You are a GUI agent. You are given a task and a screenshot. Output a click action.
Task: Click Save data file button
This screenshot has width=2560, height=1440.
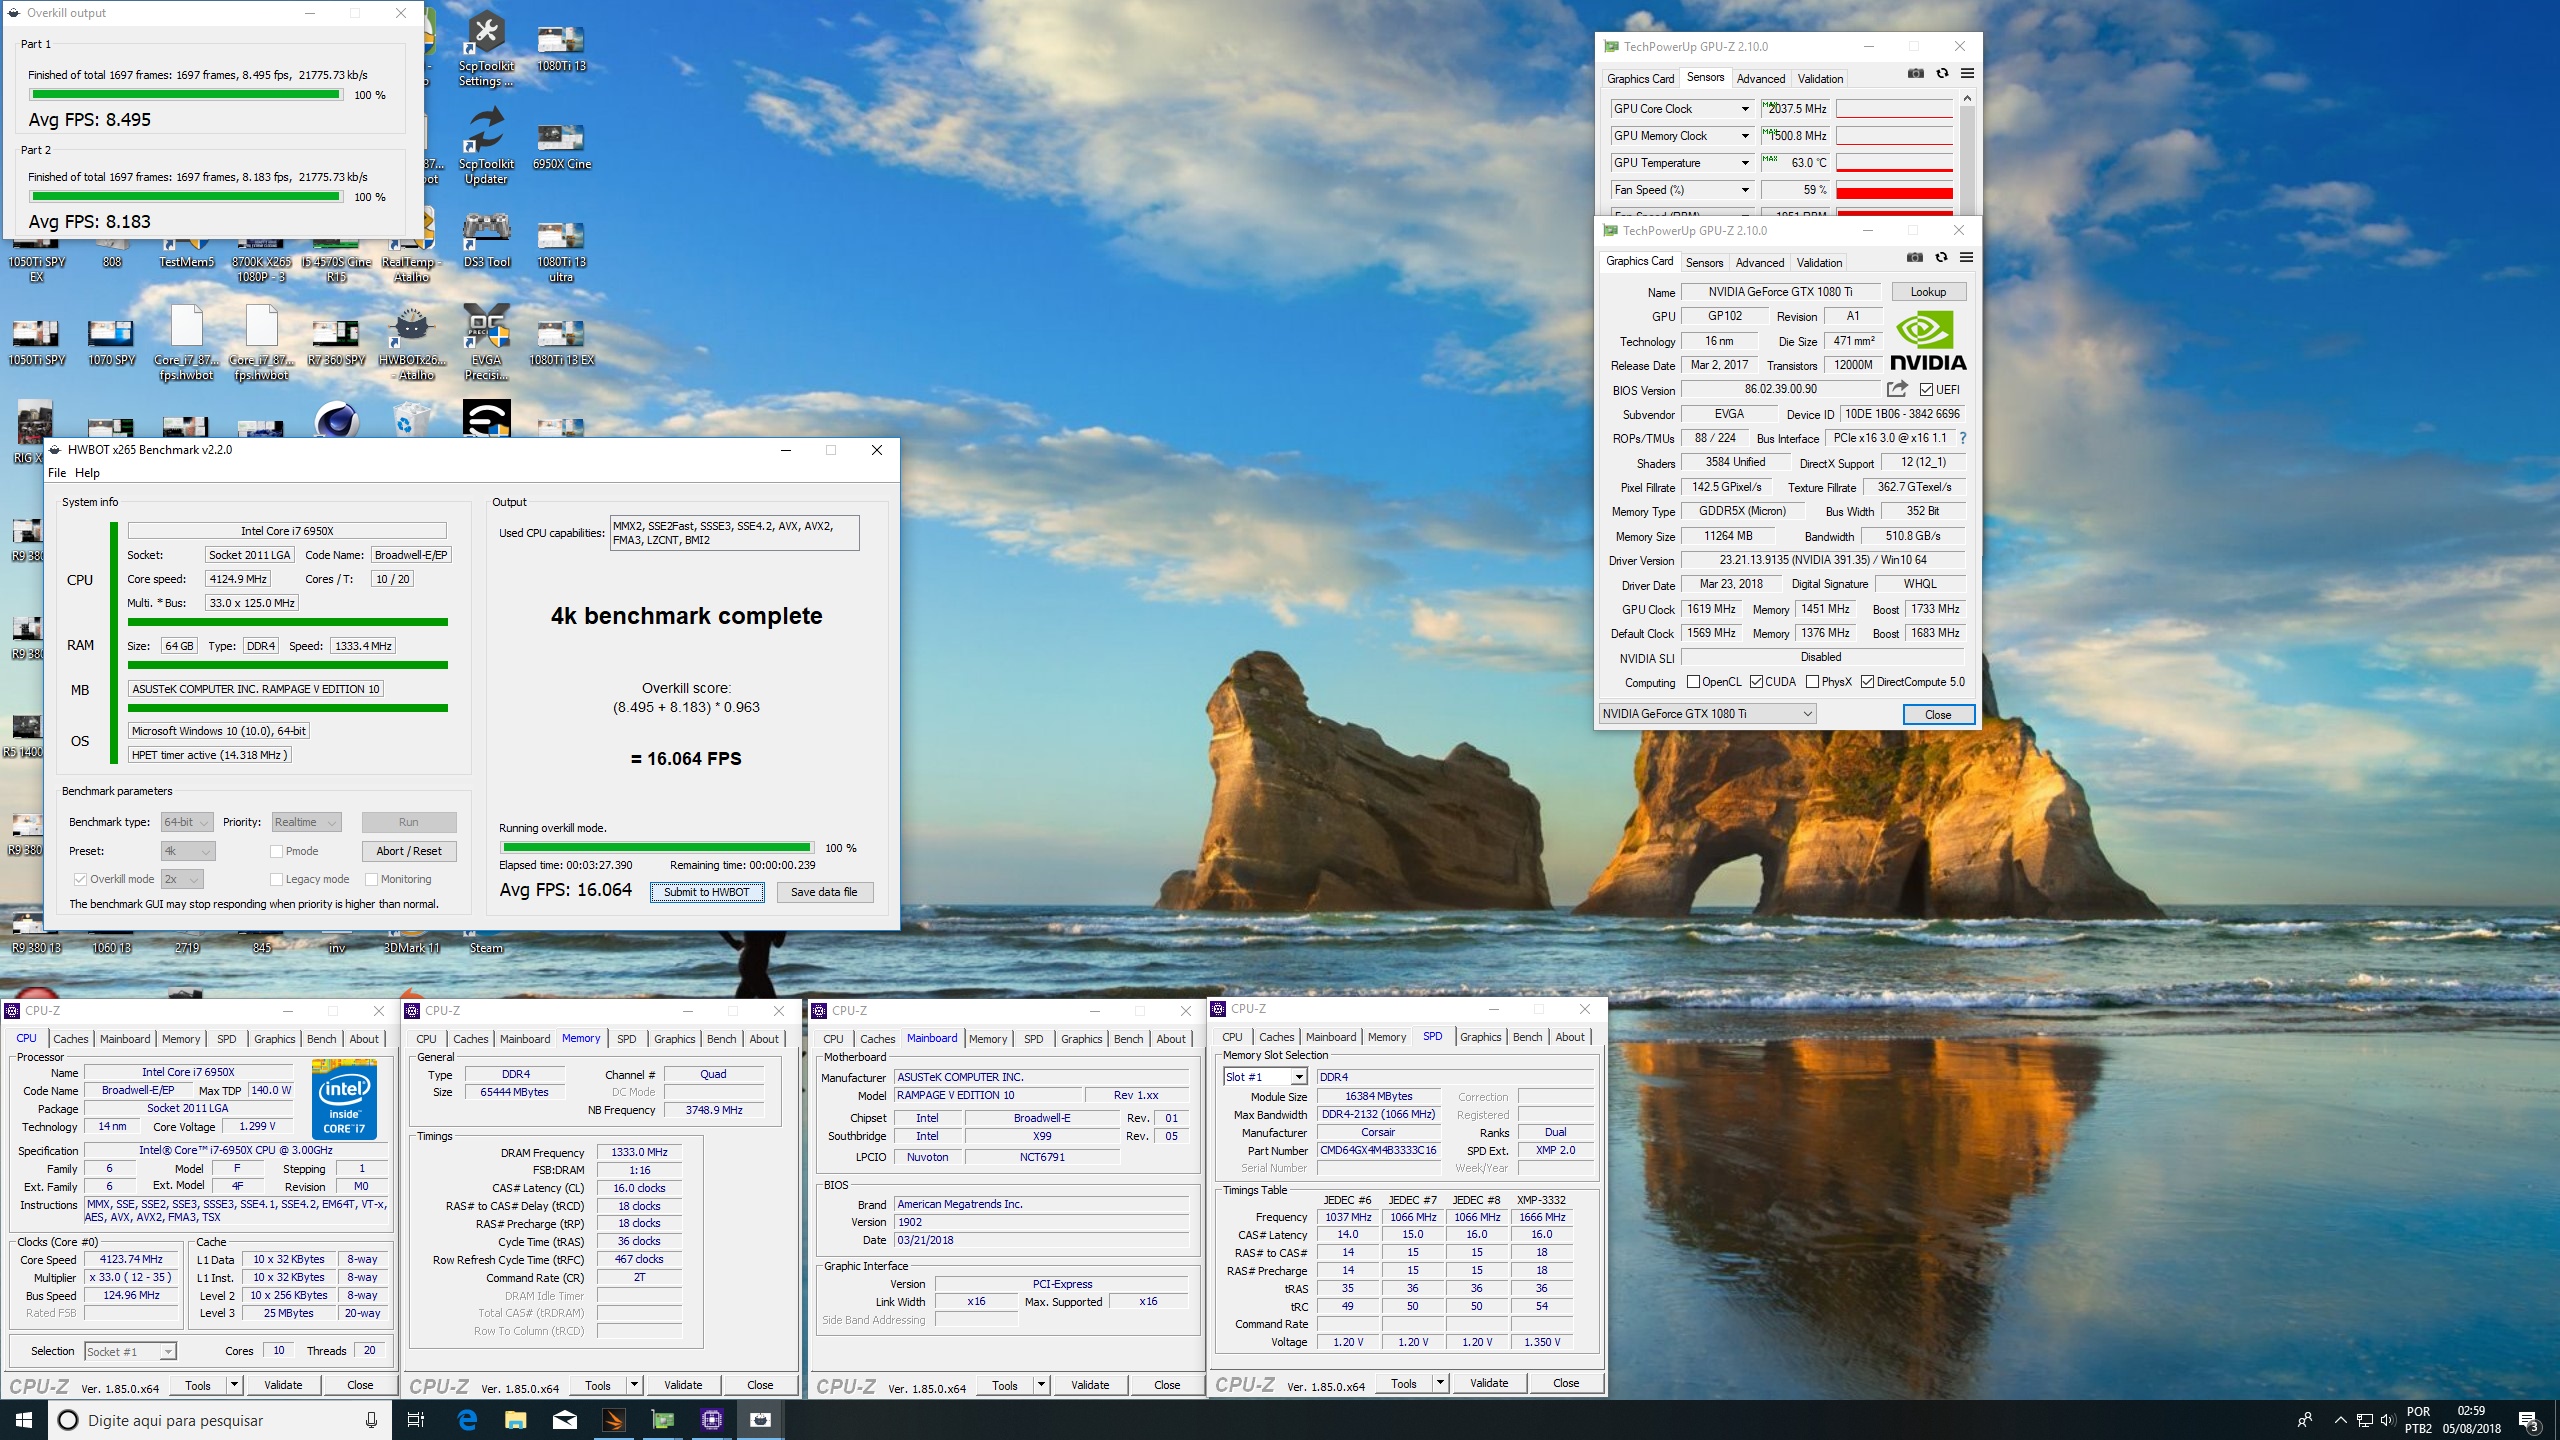pos(824,892)
